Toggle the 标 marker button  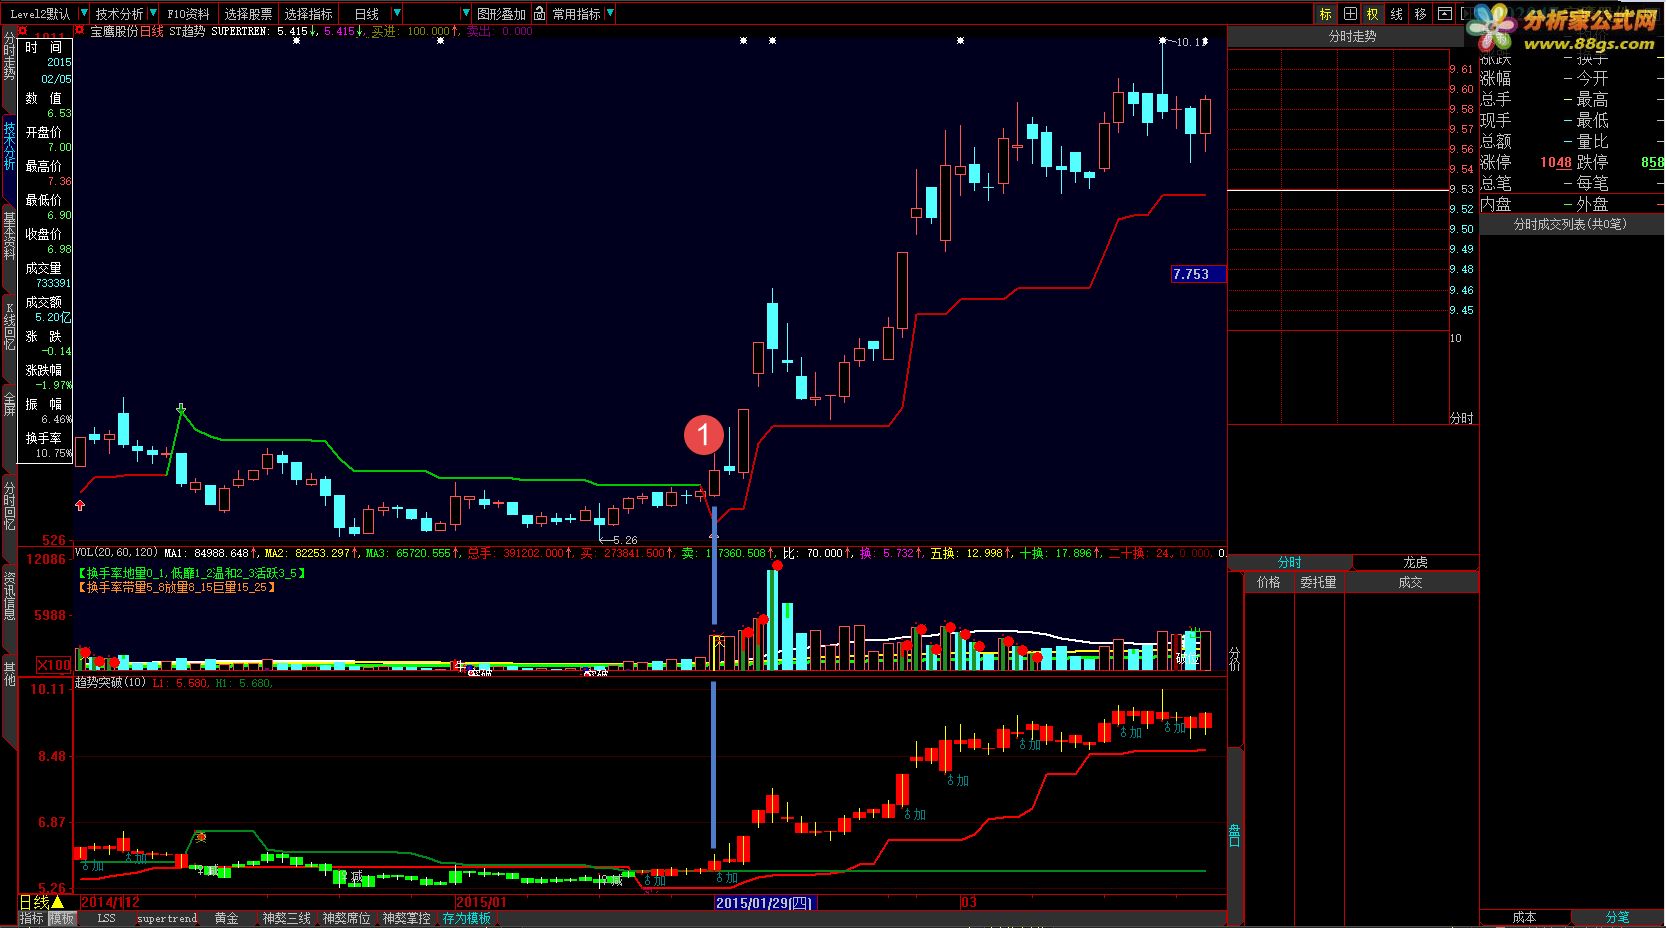[x=1326, y=14]
